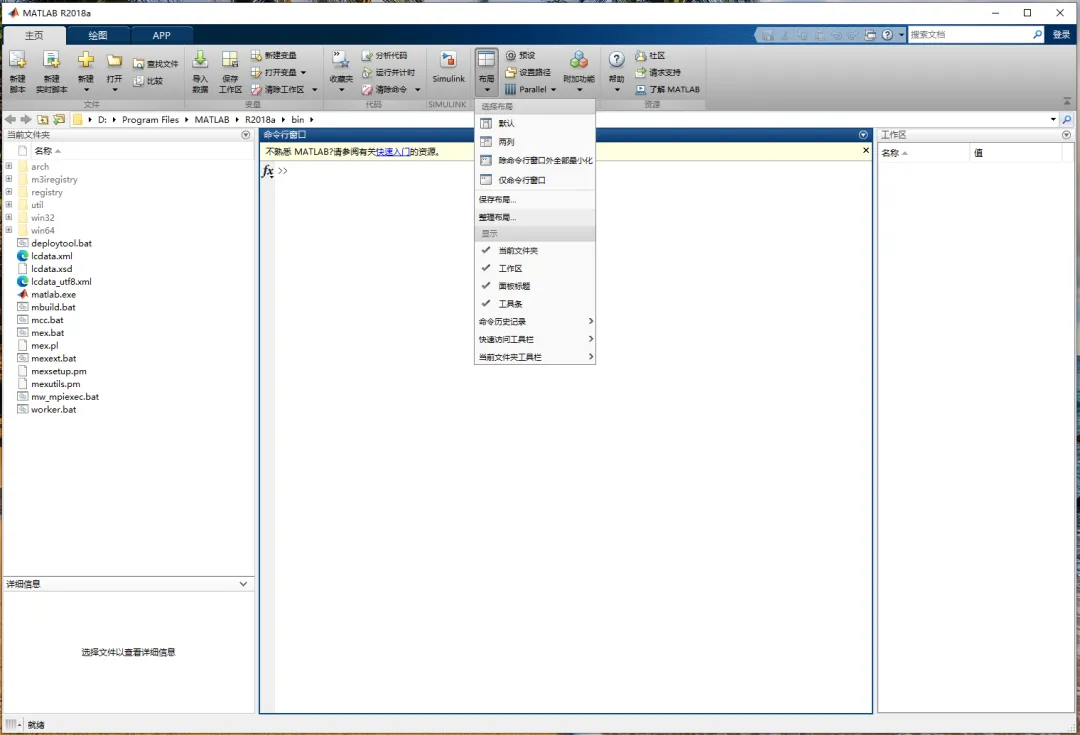The height and width of the screenshot is (735, 1080).
Task: Open the 清除命令 dropdown arrow
Action: [x=417, y=90]
